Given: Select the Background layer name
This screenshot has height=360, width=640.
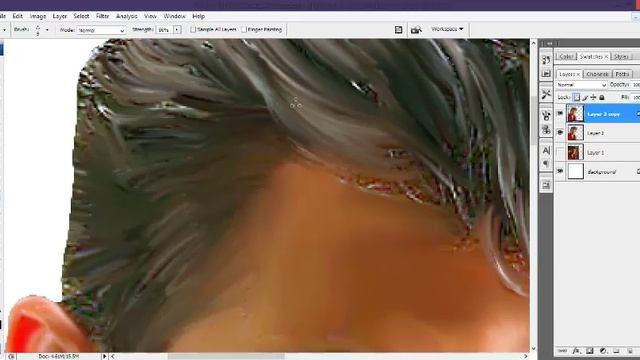Looking at the screenshot, I should pos(602,172).
